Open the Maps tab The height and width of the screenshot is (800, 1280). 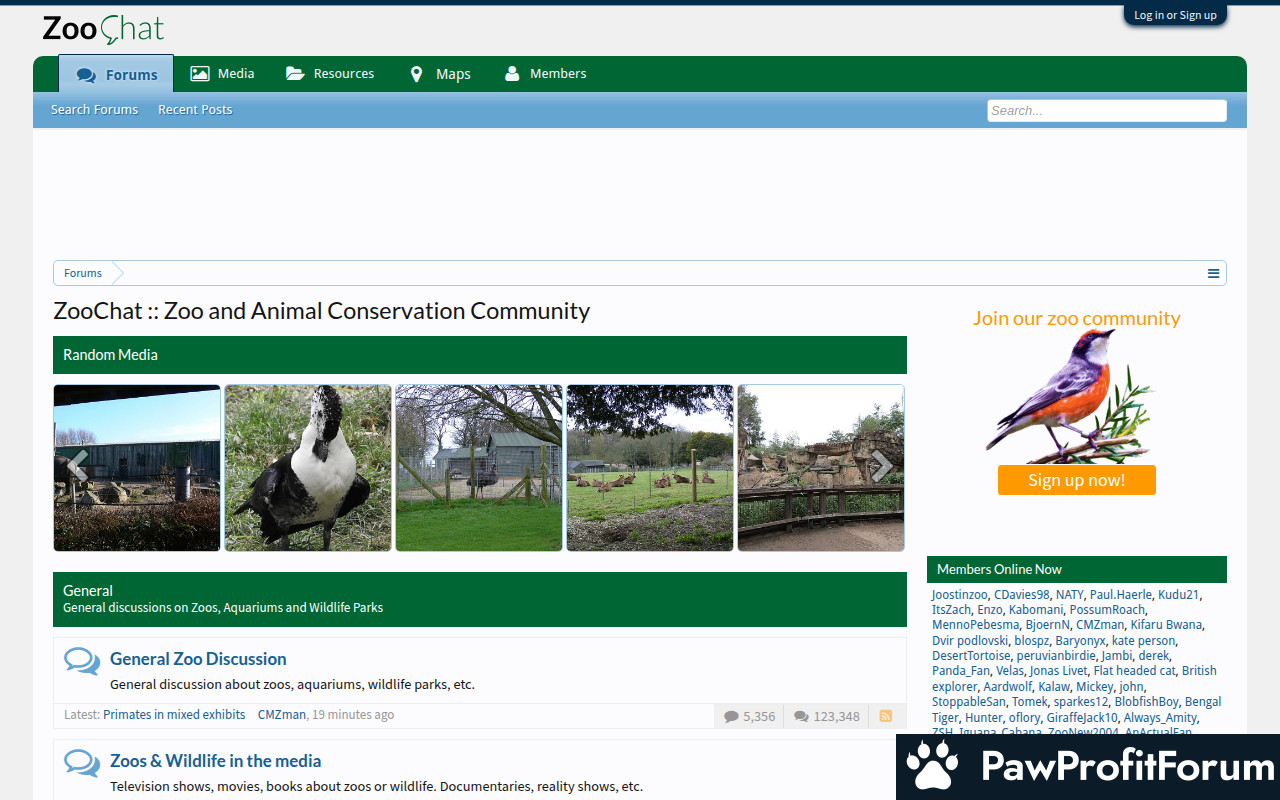click(x=440, y=74)
